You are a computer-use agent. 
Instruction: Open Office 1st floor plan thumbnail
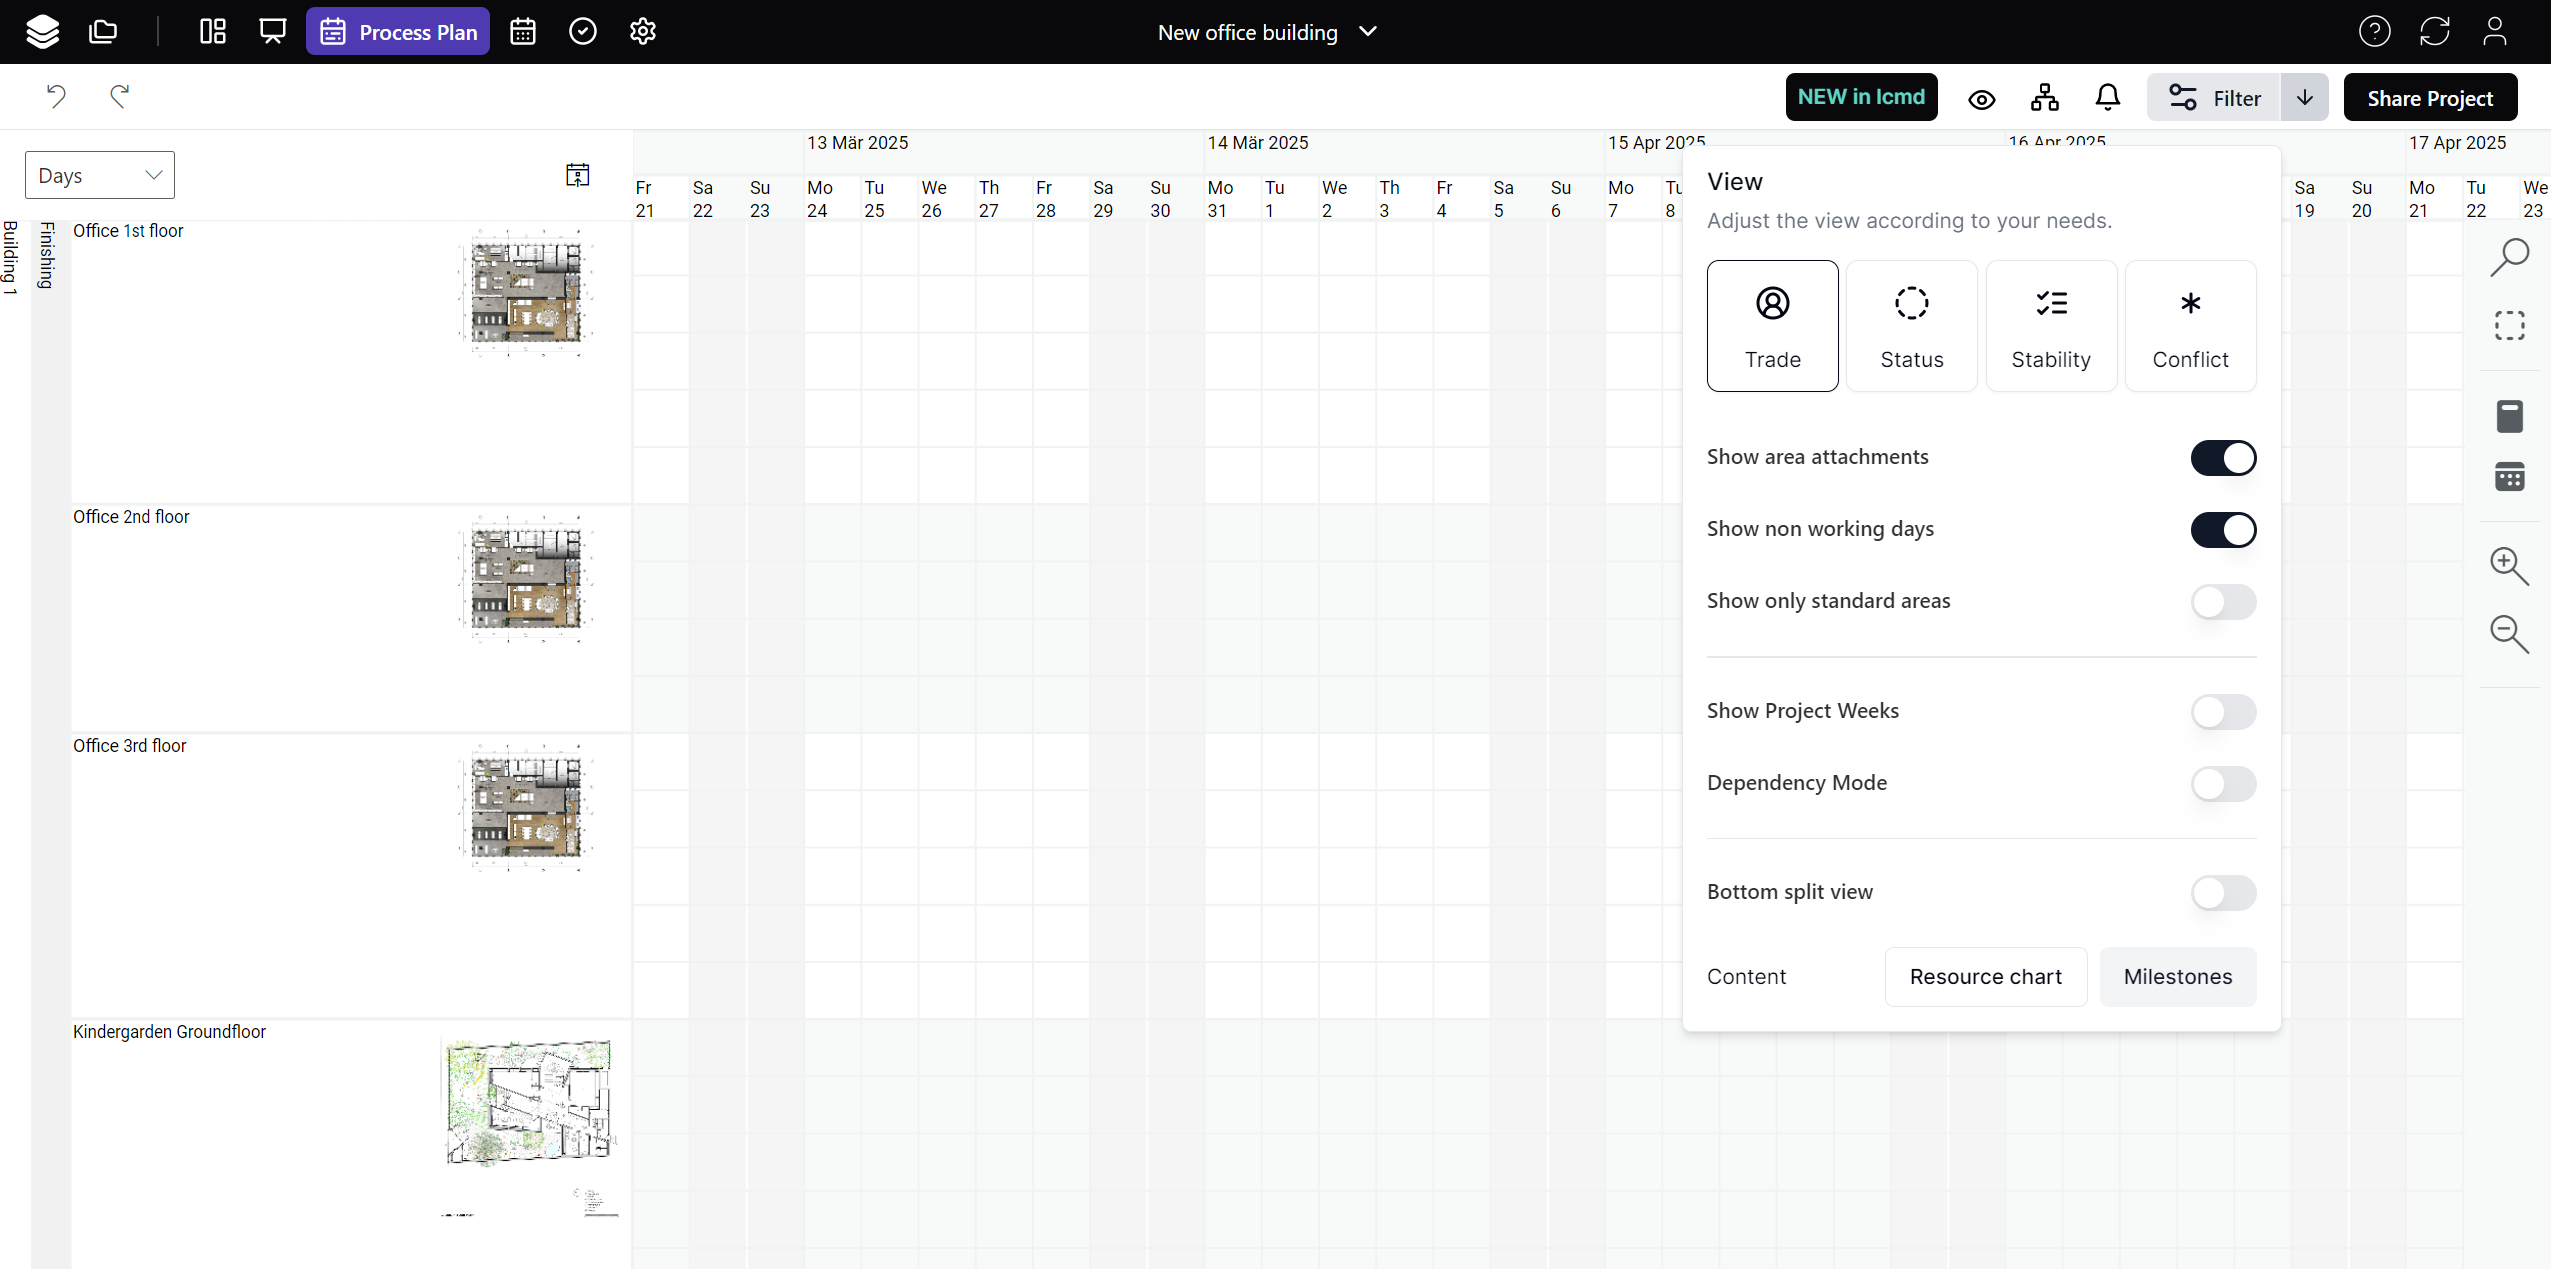[526, 292]
